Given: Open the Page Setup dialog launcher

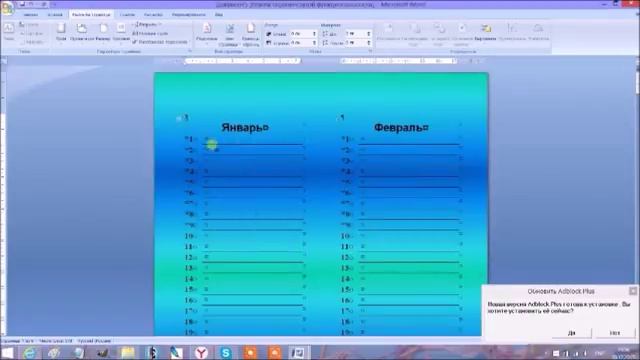Looking at the screenshot, I should pyautogui.click(x=190, y=51).
